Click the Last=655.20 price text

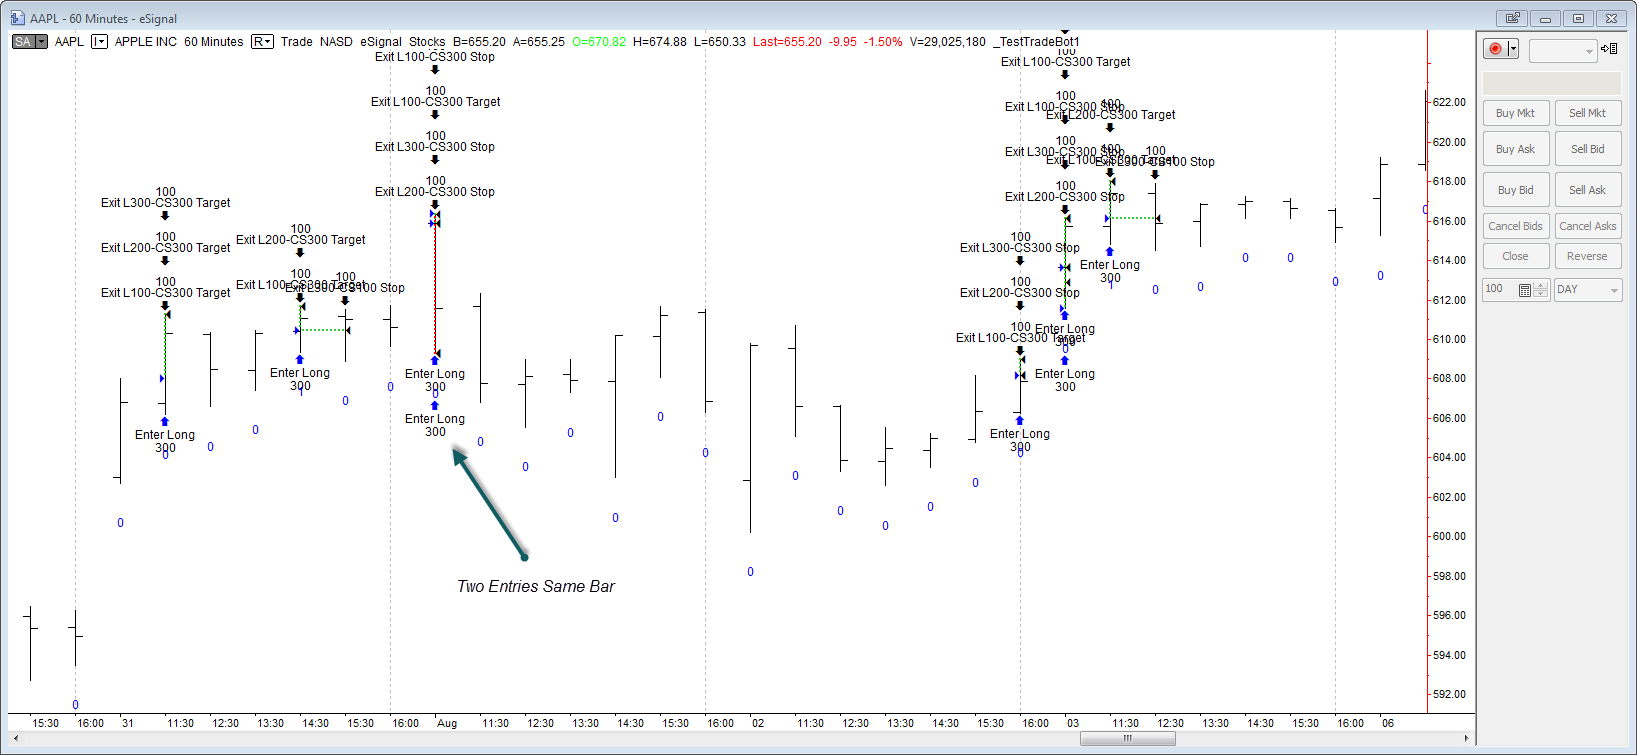[787, 42]
